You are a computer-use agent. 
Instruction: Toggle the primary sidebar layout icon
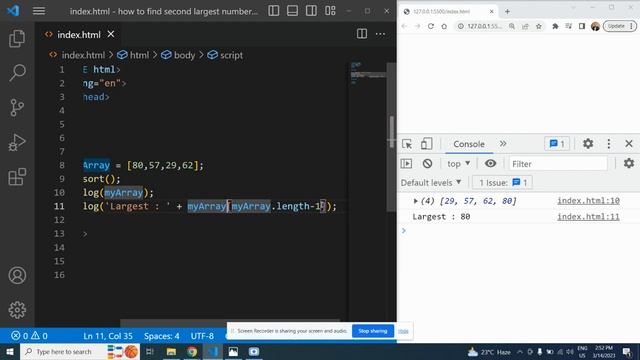click(273, 11)
